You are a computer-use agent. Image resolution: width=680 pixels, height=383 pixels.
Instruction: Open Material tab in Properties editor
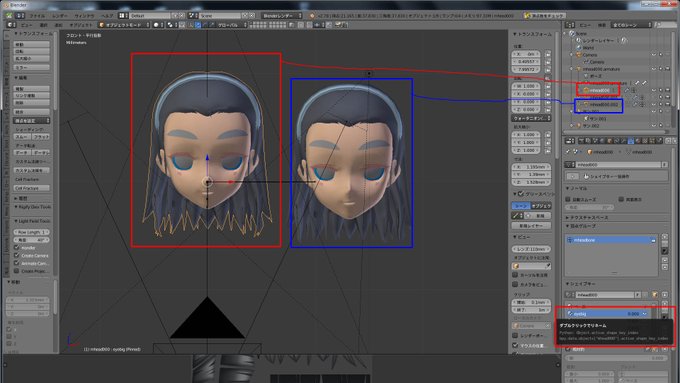point(638,141)
